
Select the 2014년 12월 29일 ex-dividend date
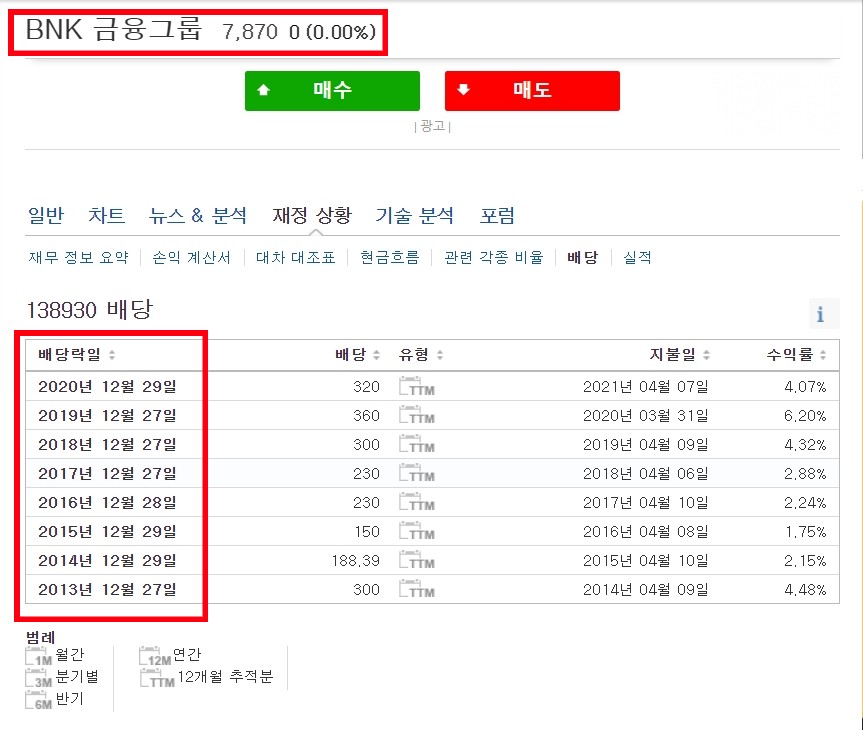tap(107, 560)
